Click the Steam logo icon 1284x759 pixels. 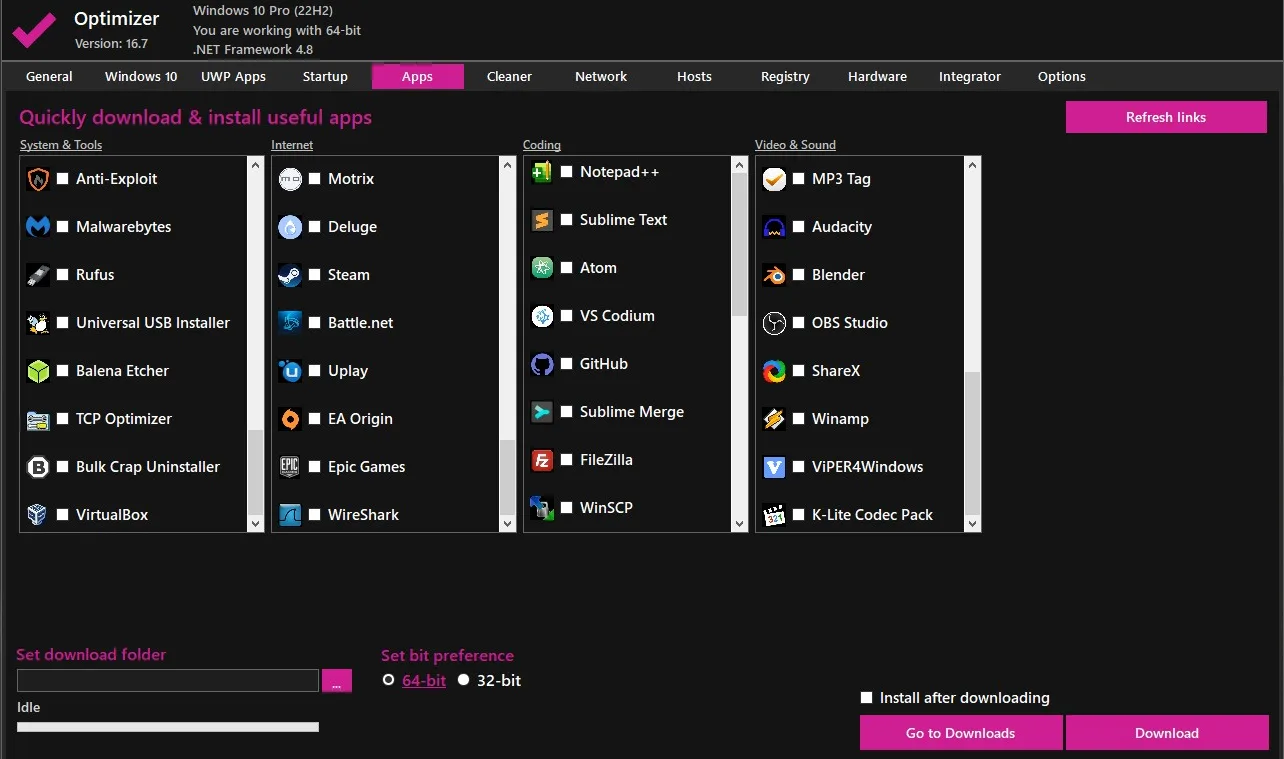(290, 275)
